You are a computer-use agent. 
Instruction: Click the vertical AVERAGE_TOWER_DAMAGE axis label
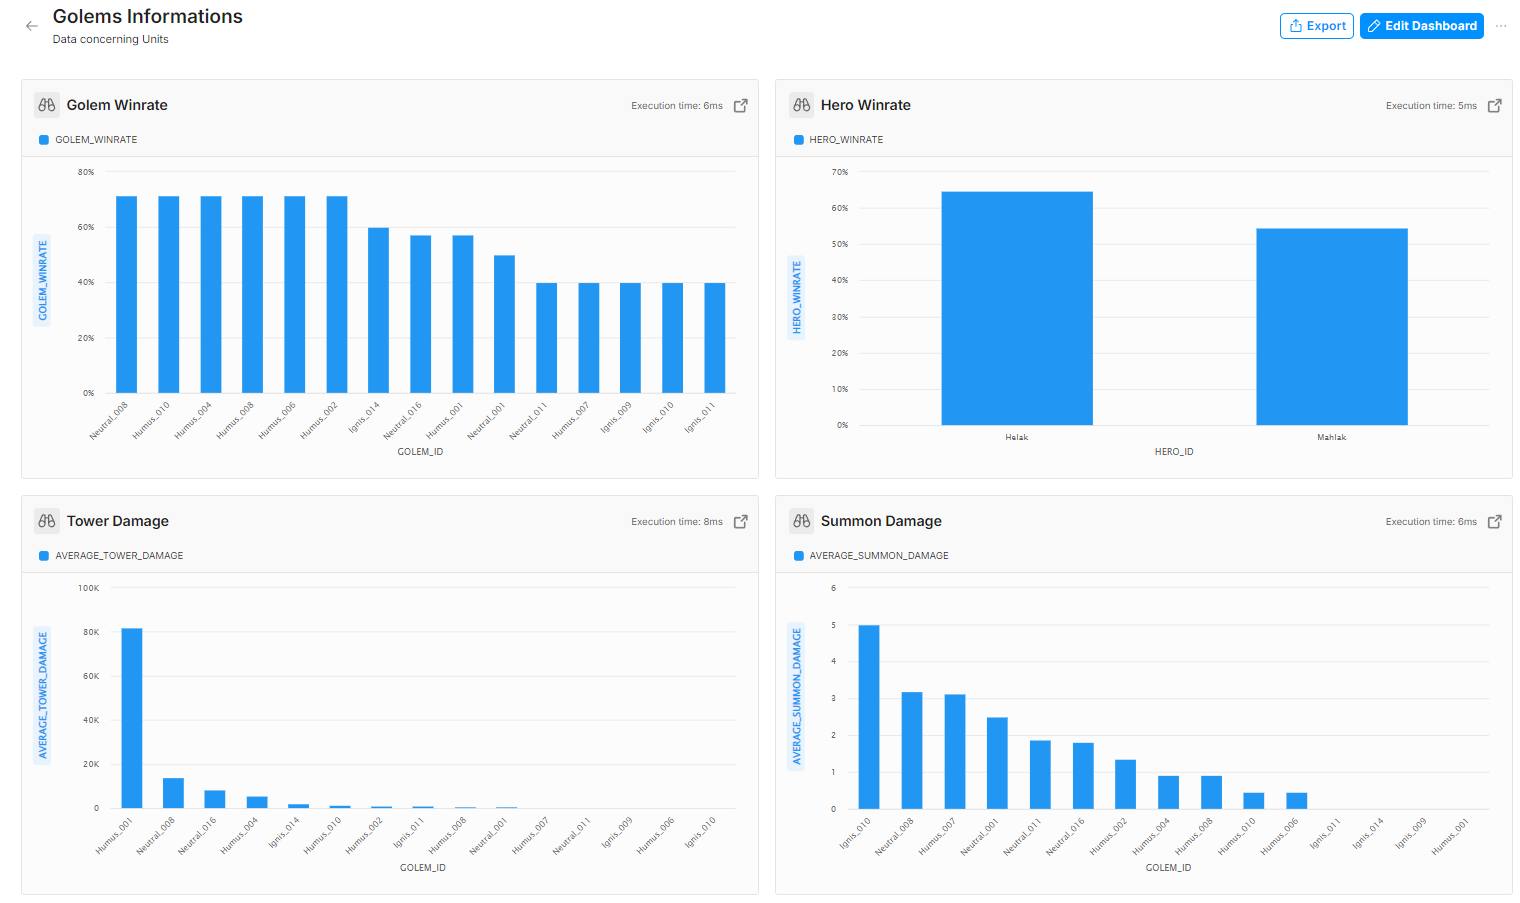[43, 696]
